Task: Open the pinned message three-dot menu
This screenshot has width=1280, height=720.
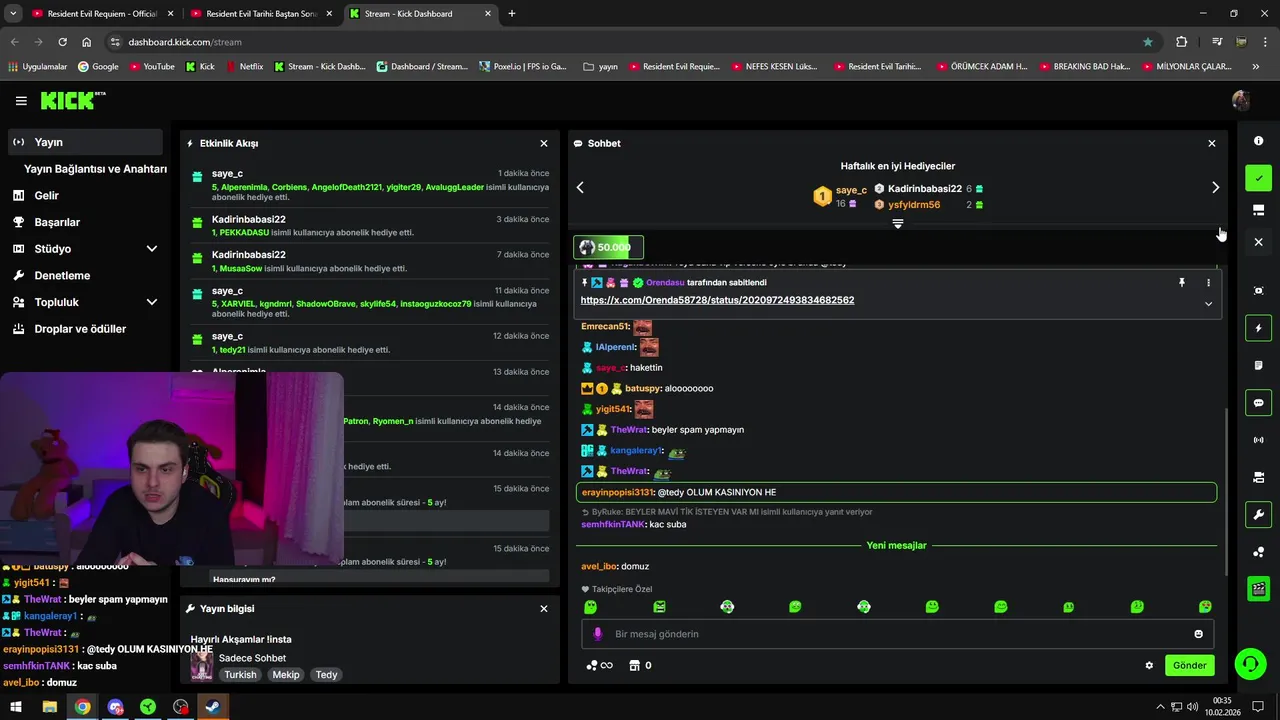Action: click(x=1208, y=283)
